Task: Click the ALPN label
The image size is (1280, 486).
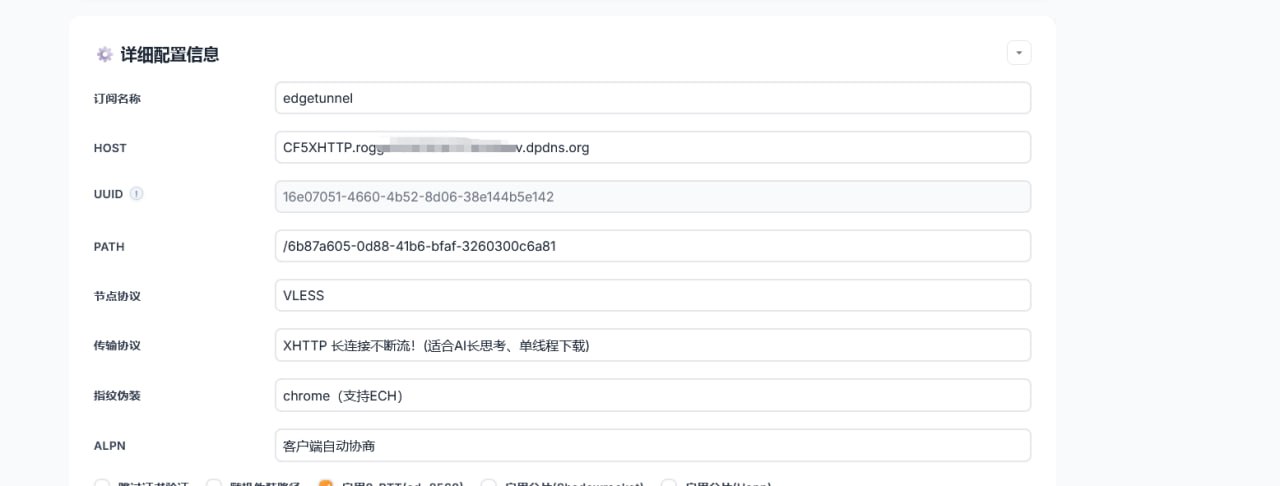Action: [110, 446]
